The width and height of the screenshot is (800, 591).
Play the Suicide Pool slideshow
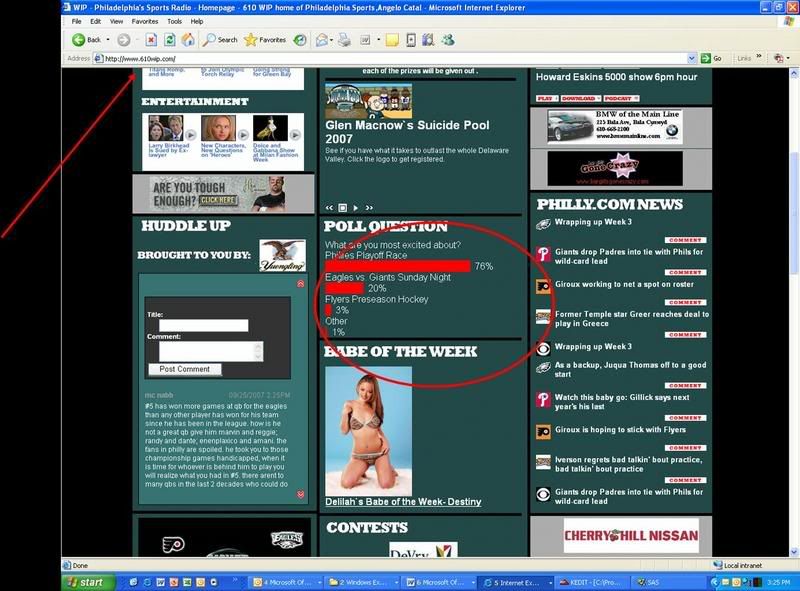[356, 208]
